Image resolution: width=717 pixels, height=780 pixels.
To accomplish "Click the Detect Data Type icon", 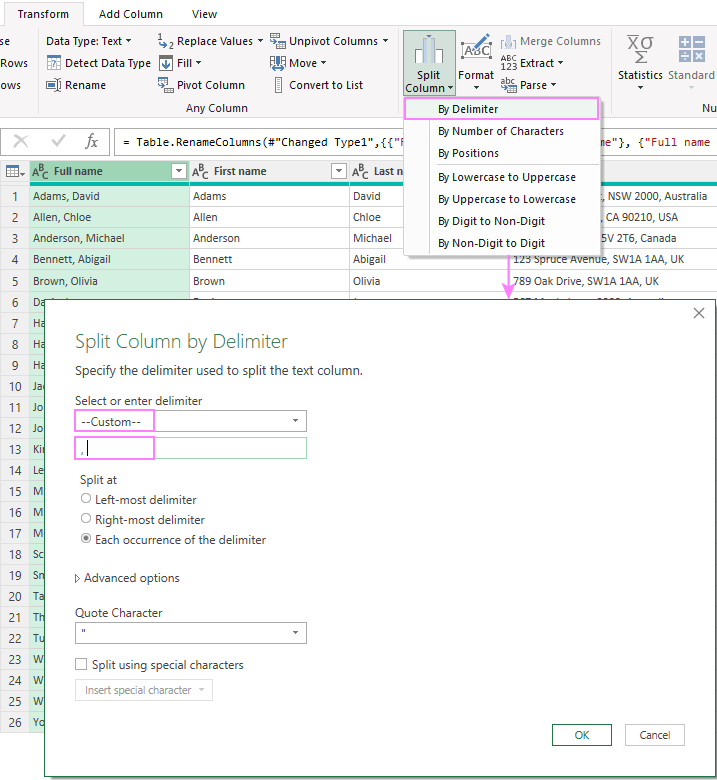I will (x=53, y=63).
